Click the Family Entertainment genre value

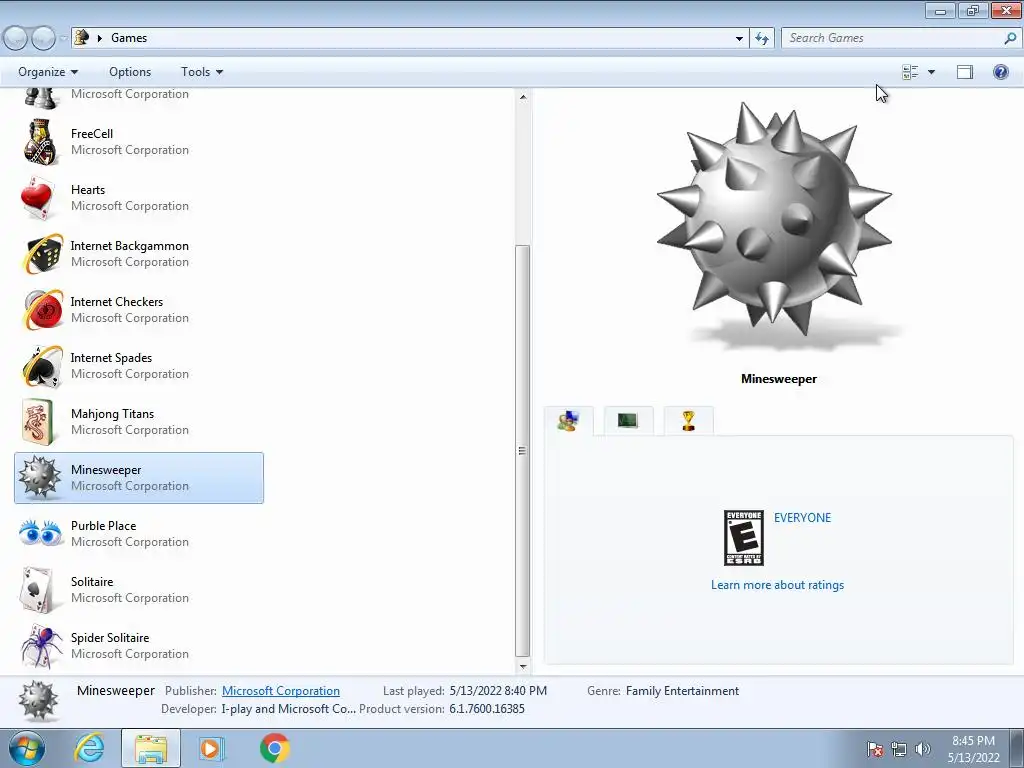tap(682, 691)
